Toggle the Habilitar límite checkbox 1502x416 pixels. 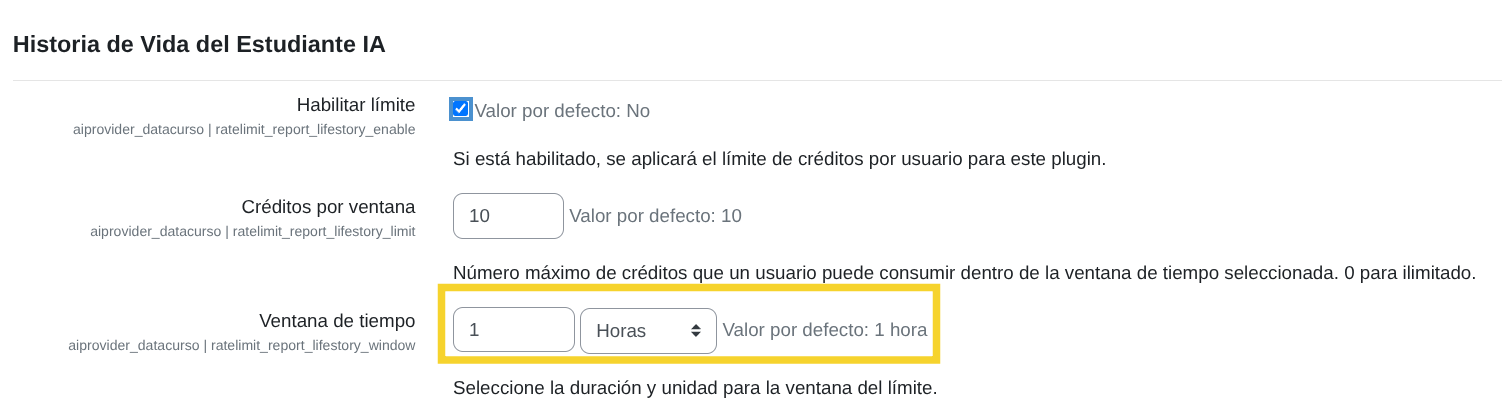click(460, 109)
